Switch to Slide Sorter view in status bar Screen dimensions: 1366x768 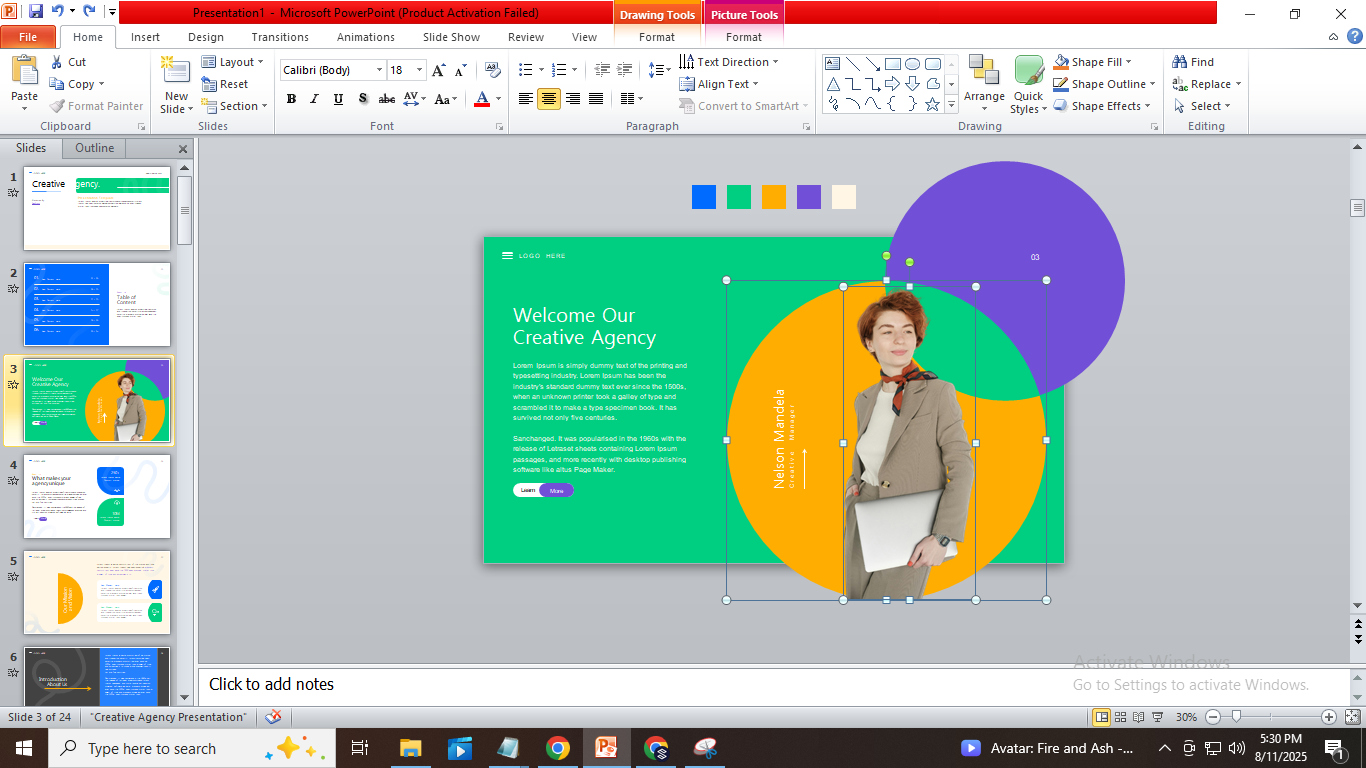(x=1121, y=717)
